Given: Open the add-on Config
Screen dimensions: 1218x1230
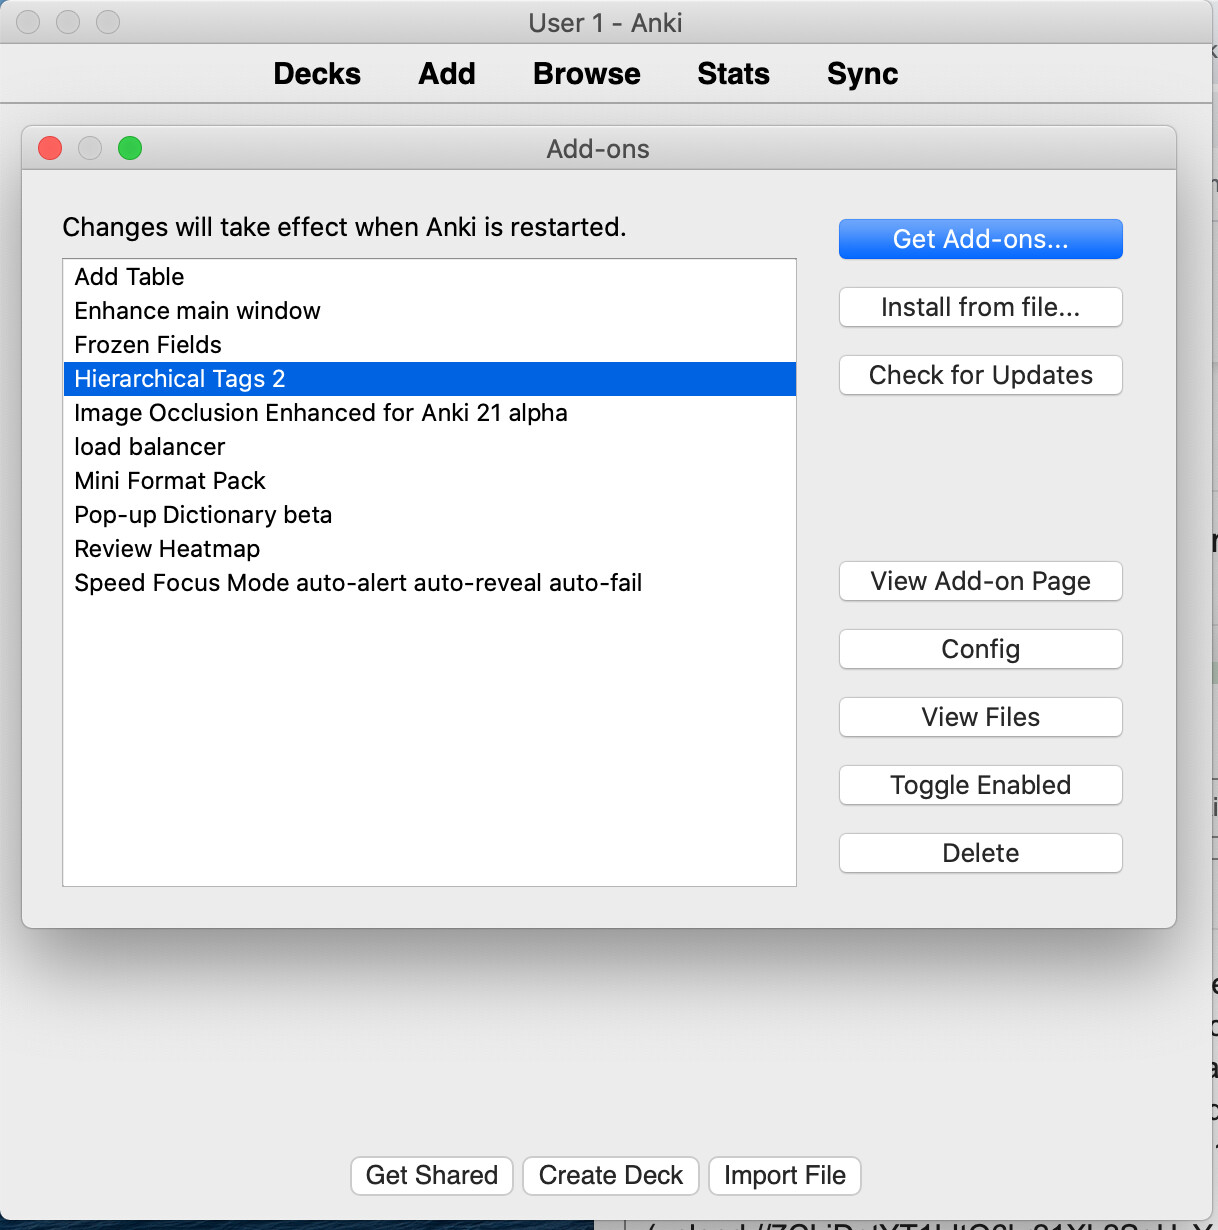Looking at the screenshot, I should click(x=981, y=649).
